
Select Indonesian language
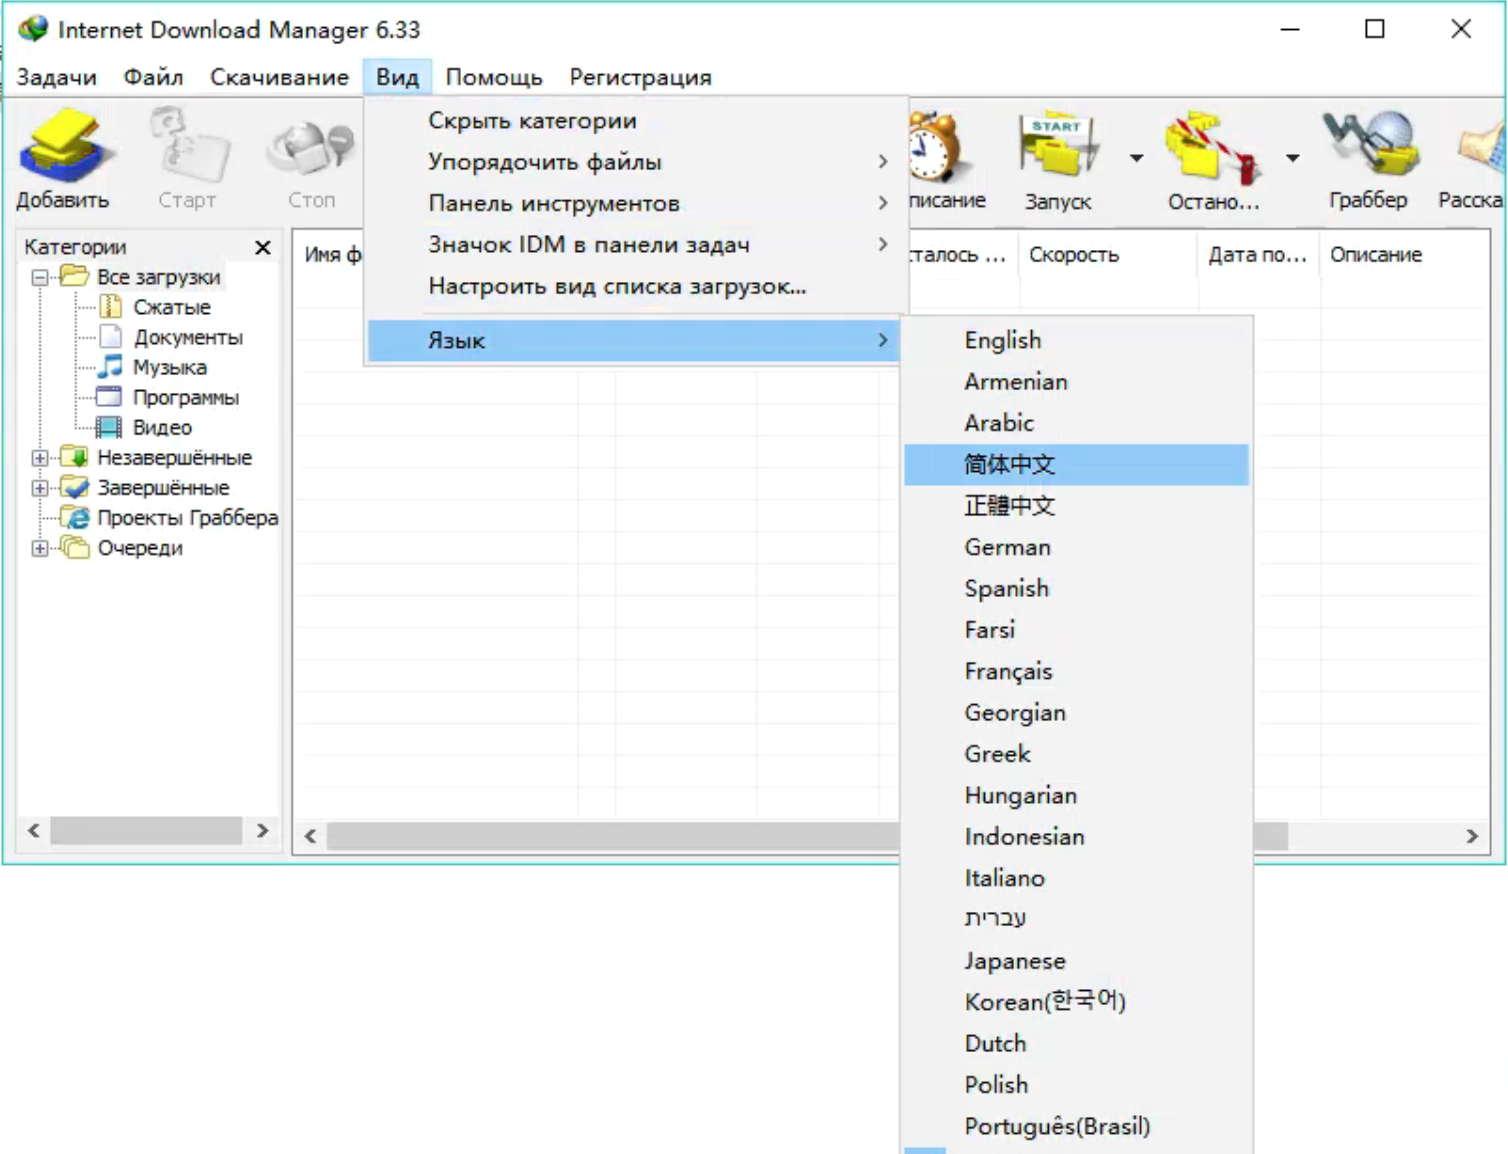1076,836
